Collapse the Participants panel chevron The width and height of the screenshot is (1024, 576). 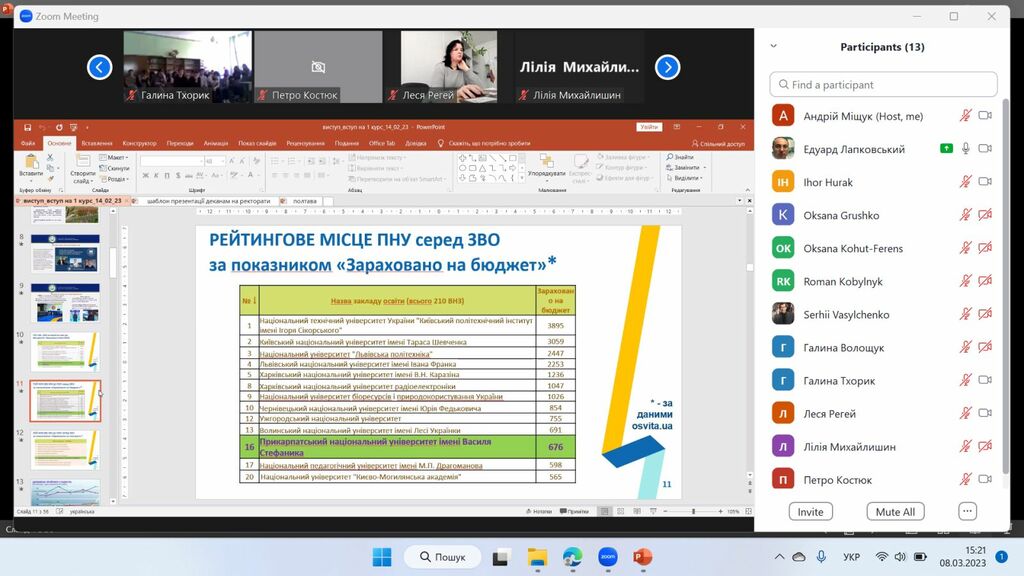pyautogui.click(x=773, y=47)
